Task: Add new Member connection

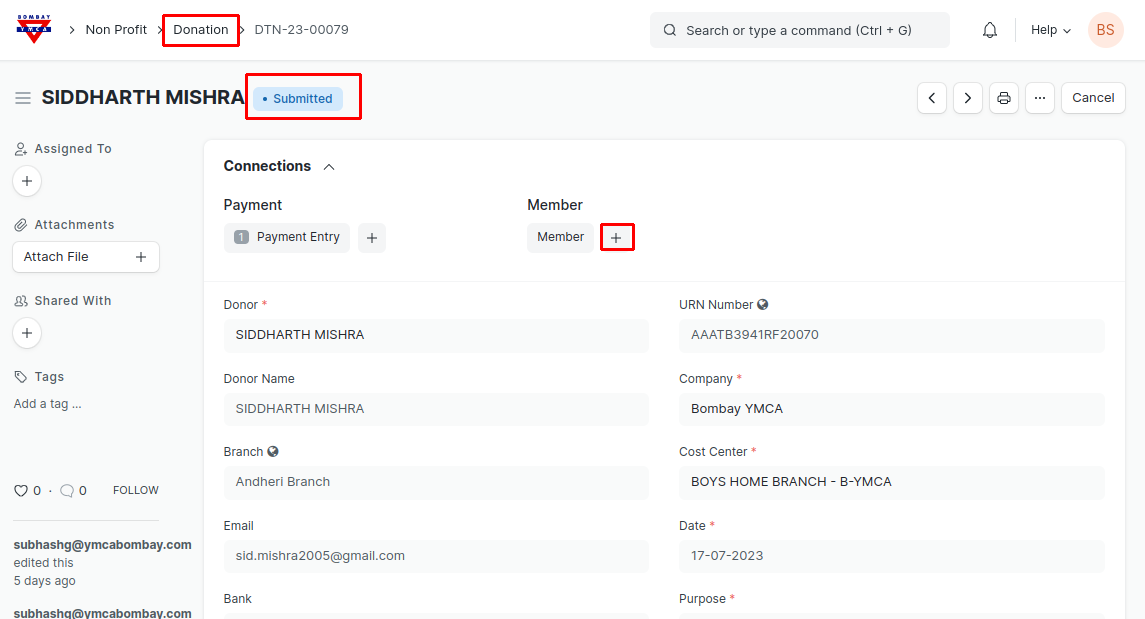Action: tap(616, 238)
